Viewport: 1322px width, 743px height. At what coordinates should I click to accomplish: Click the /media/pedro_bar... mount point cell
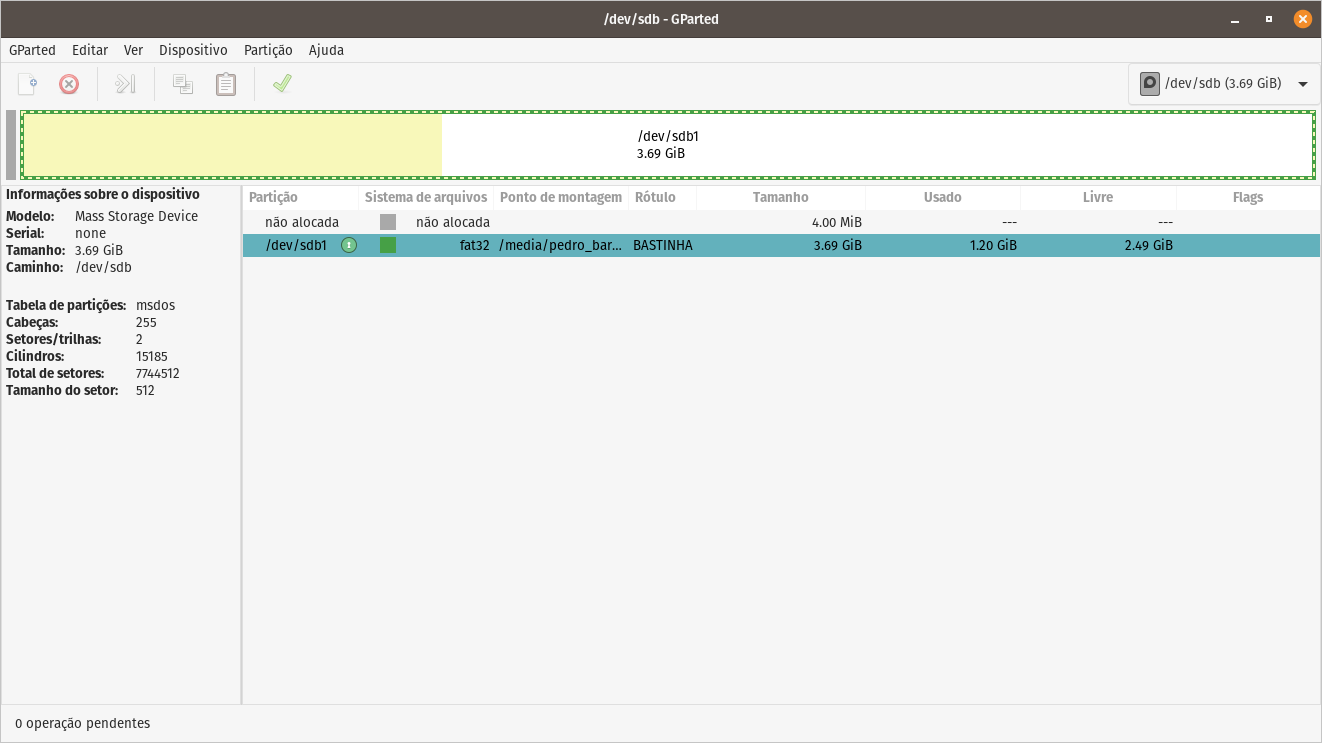(x=561, y=245)
